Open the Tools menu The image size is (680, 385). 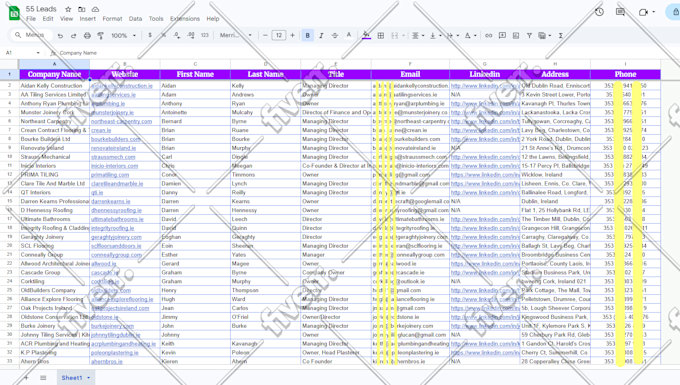tap(156, 19)
